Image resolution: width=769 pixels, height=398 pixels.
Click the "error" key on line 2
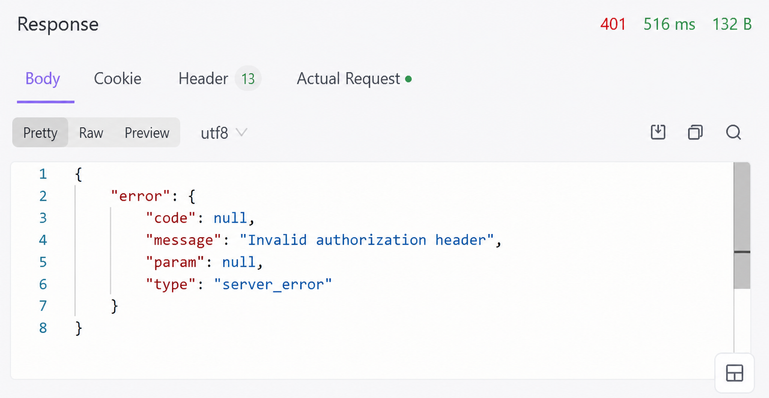(140, 197)
